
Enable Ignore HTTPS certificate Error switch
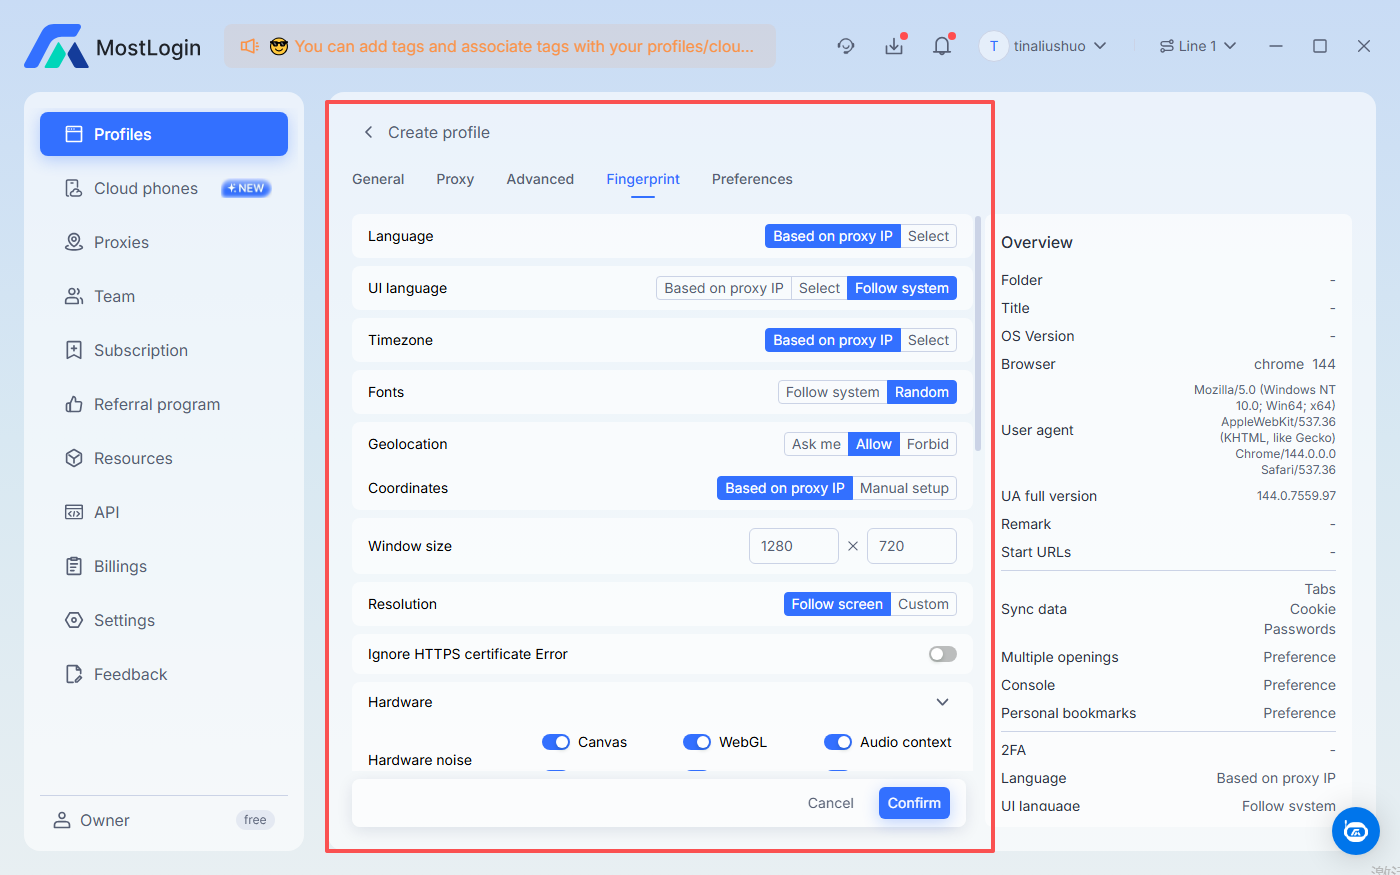pyautogui.click(x=942, y=654)
